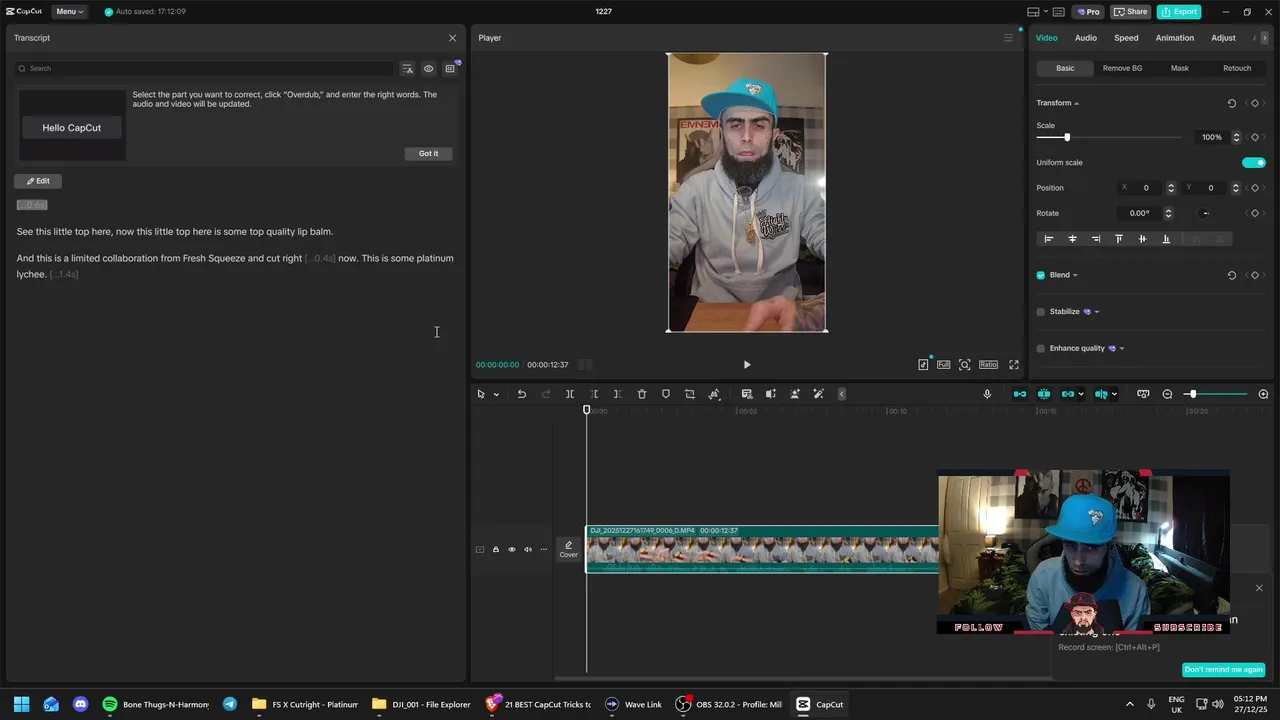Align clip horizontally centered icon
The width and height of the screenshot is (1280, 720).
1072,239
